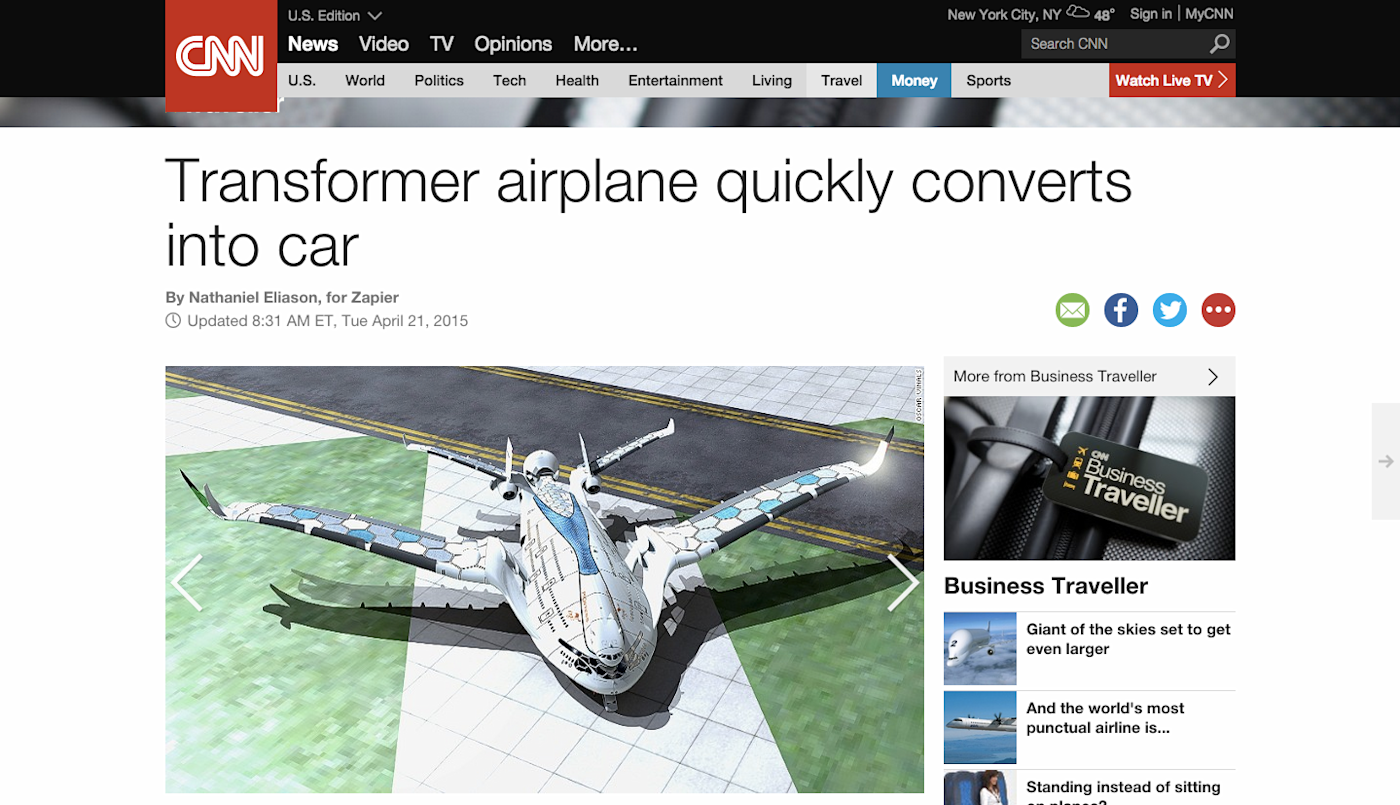Open the Tech section

pyautogui.click(x=509, y=81)
